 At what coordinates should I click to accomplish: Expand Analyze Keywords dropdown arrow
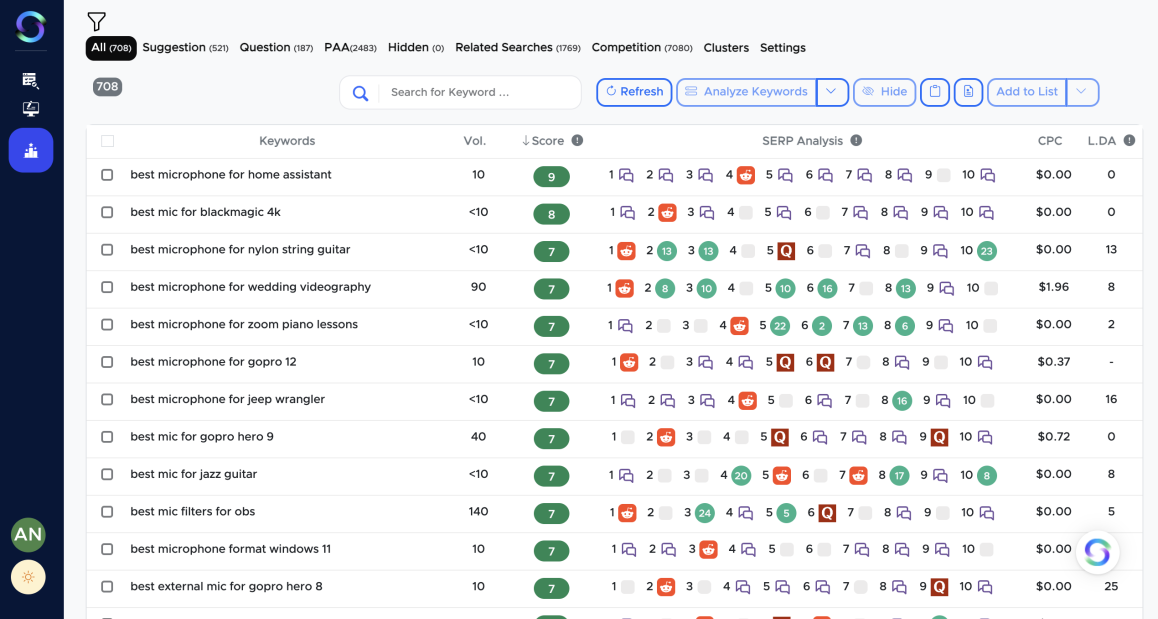832,92
